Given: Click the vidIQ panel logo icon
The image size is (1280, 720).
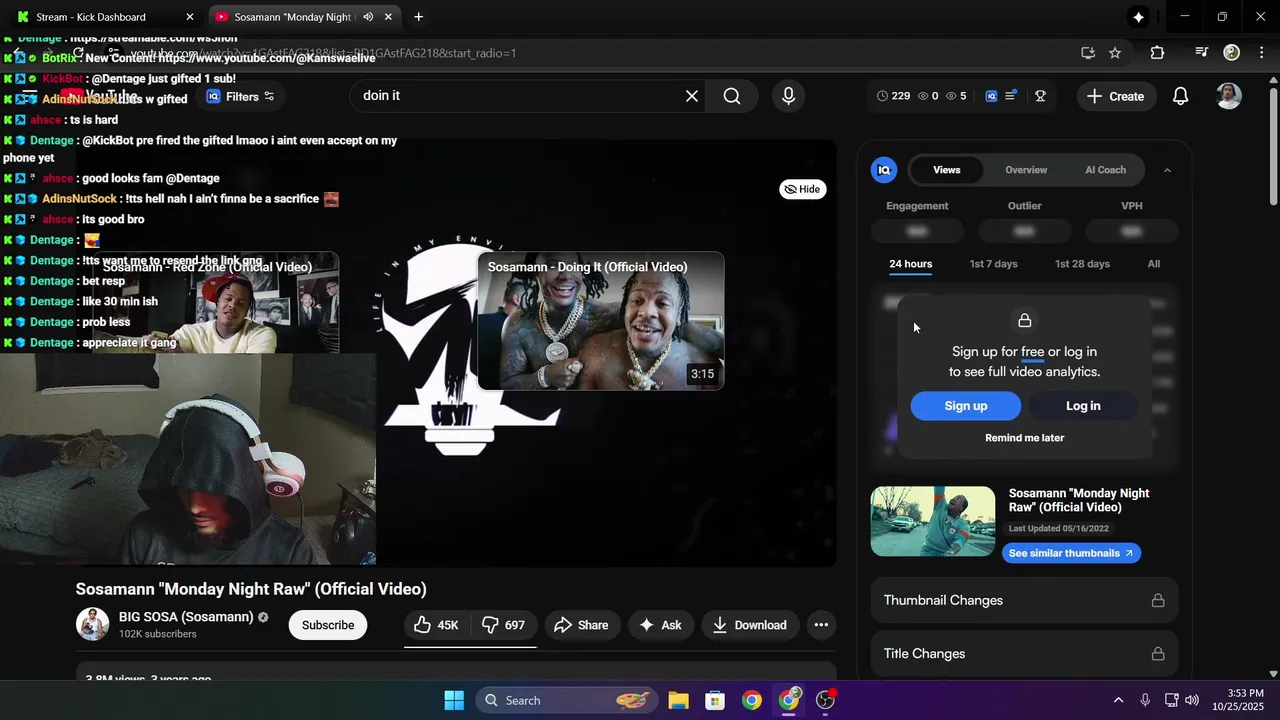Looking at the screenshot, I should pyautogui.click(x=884, y=170).
